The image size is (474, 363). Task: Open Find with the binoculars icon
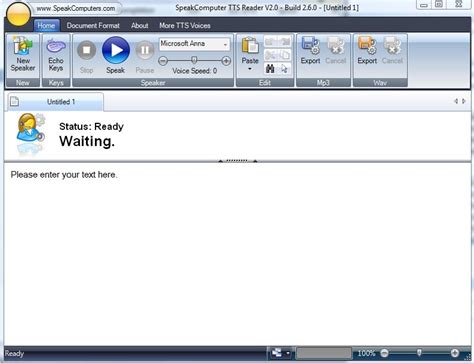(270, 69)
